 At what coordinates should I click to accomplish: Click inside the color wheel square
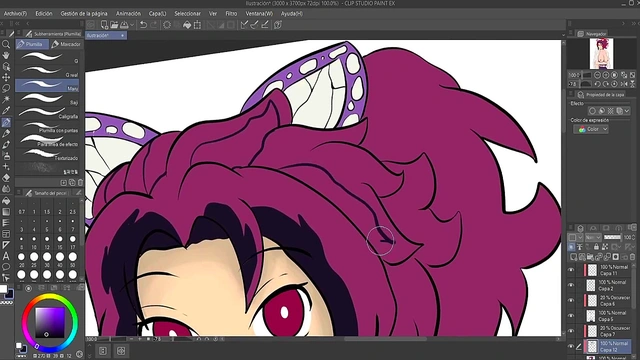pyautogui.click(x=50, y=322)
